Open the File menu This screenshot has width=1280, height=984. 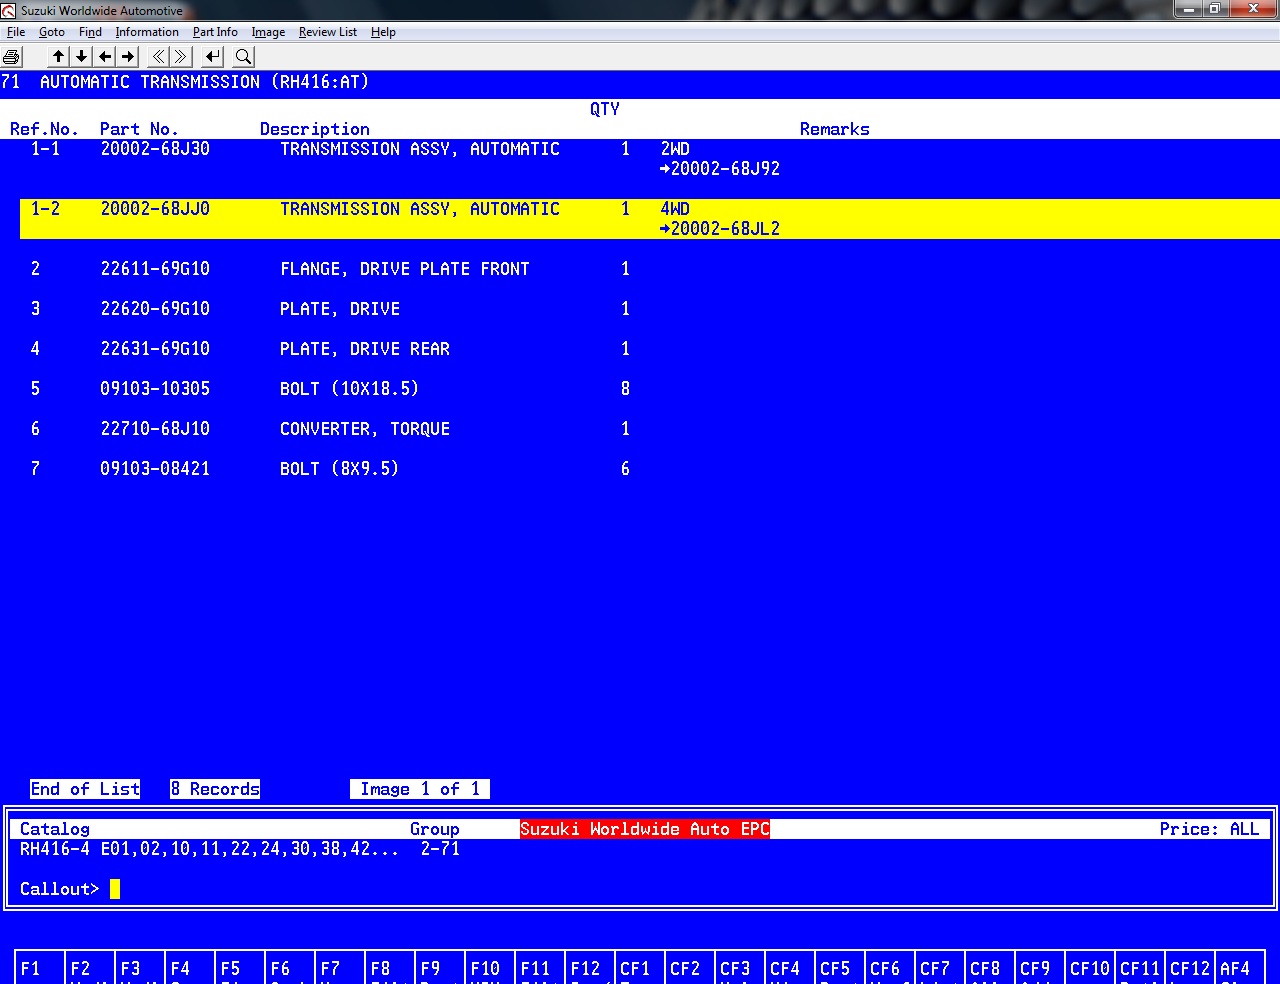pos(16,32)
